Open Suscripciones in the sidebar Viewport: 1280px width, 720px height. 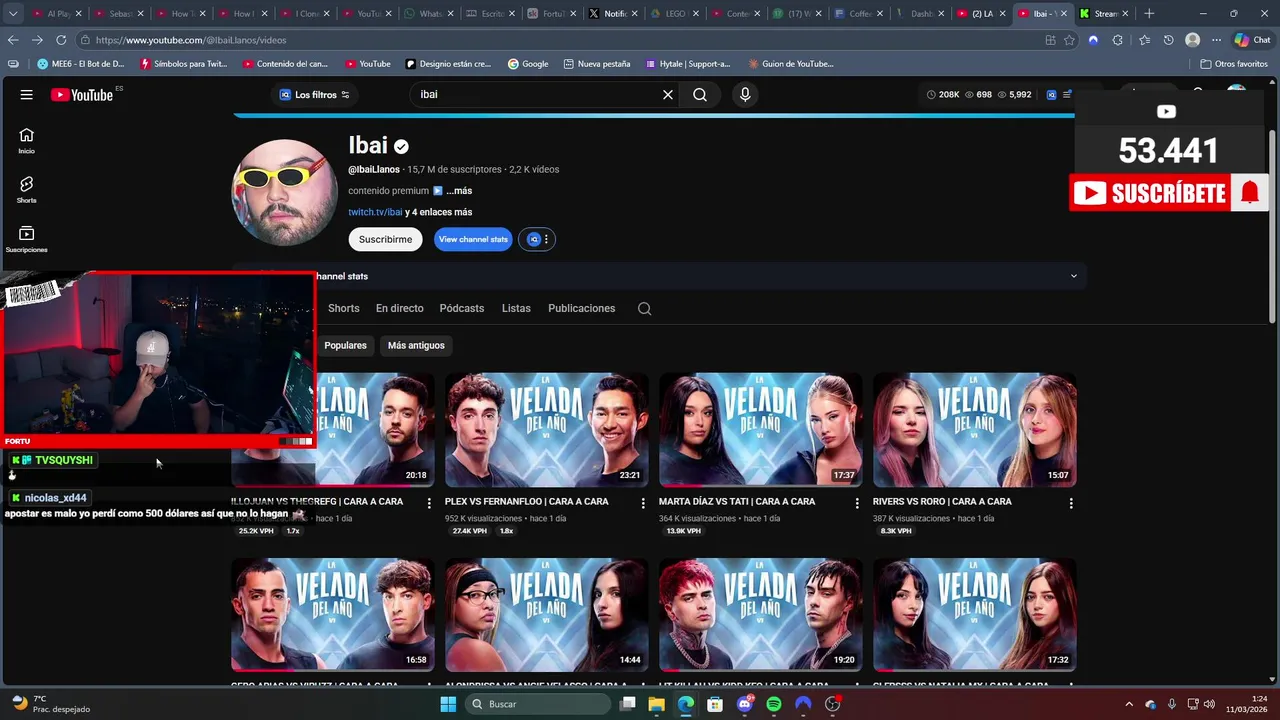[26, 239]
